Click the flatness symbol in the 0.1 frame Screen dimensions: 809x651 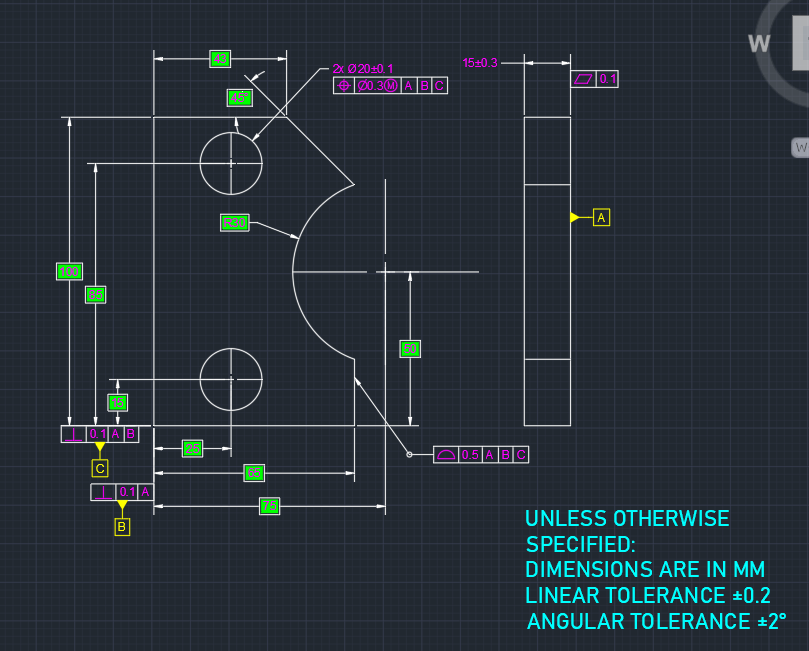583,79
